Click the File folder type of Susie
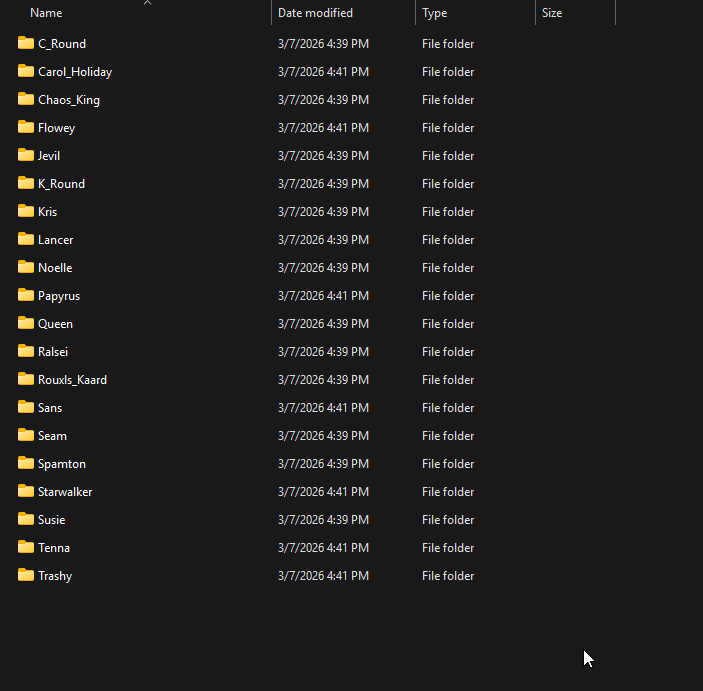 coord(448,520)
